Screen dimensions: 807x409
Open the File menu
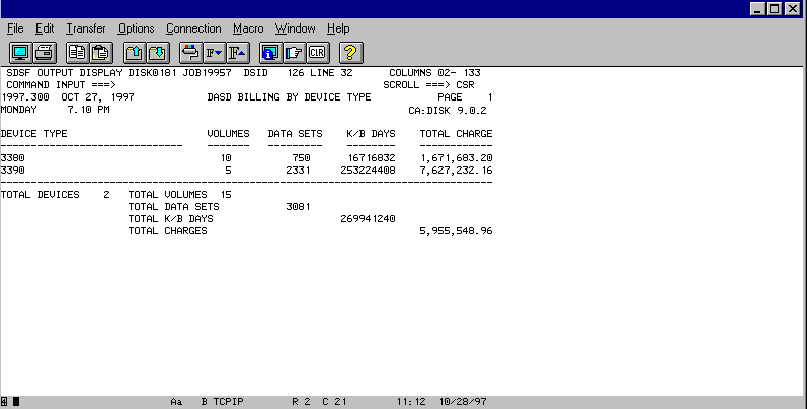[15, 29]
